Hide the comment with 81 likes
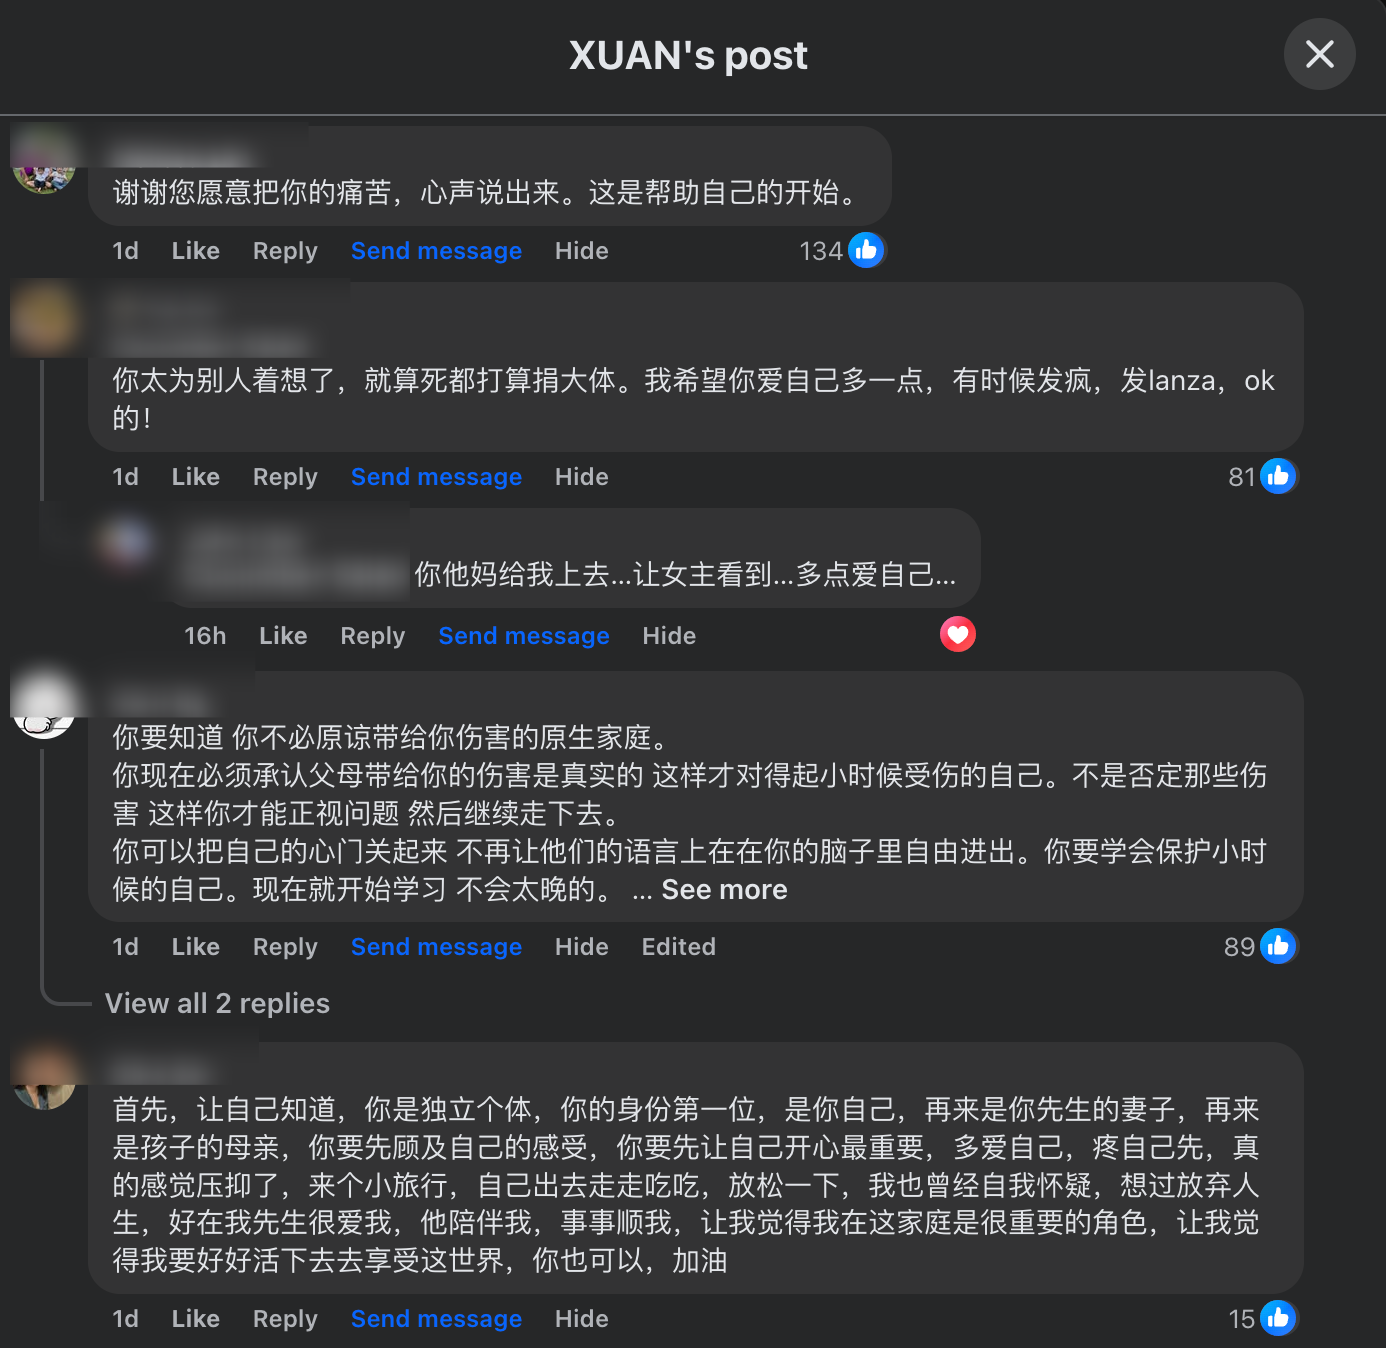Viewport: 1386px width, 1348px height. [x=582, y=477]
